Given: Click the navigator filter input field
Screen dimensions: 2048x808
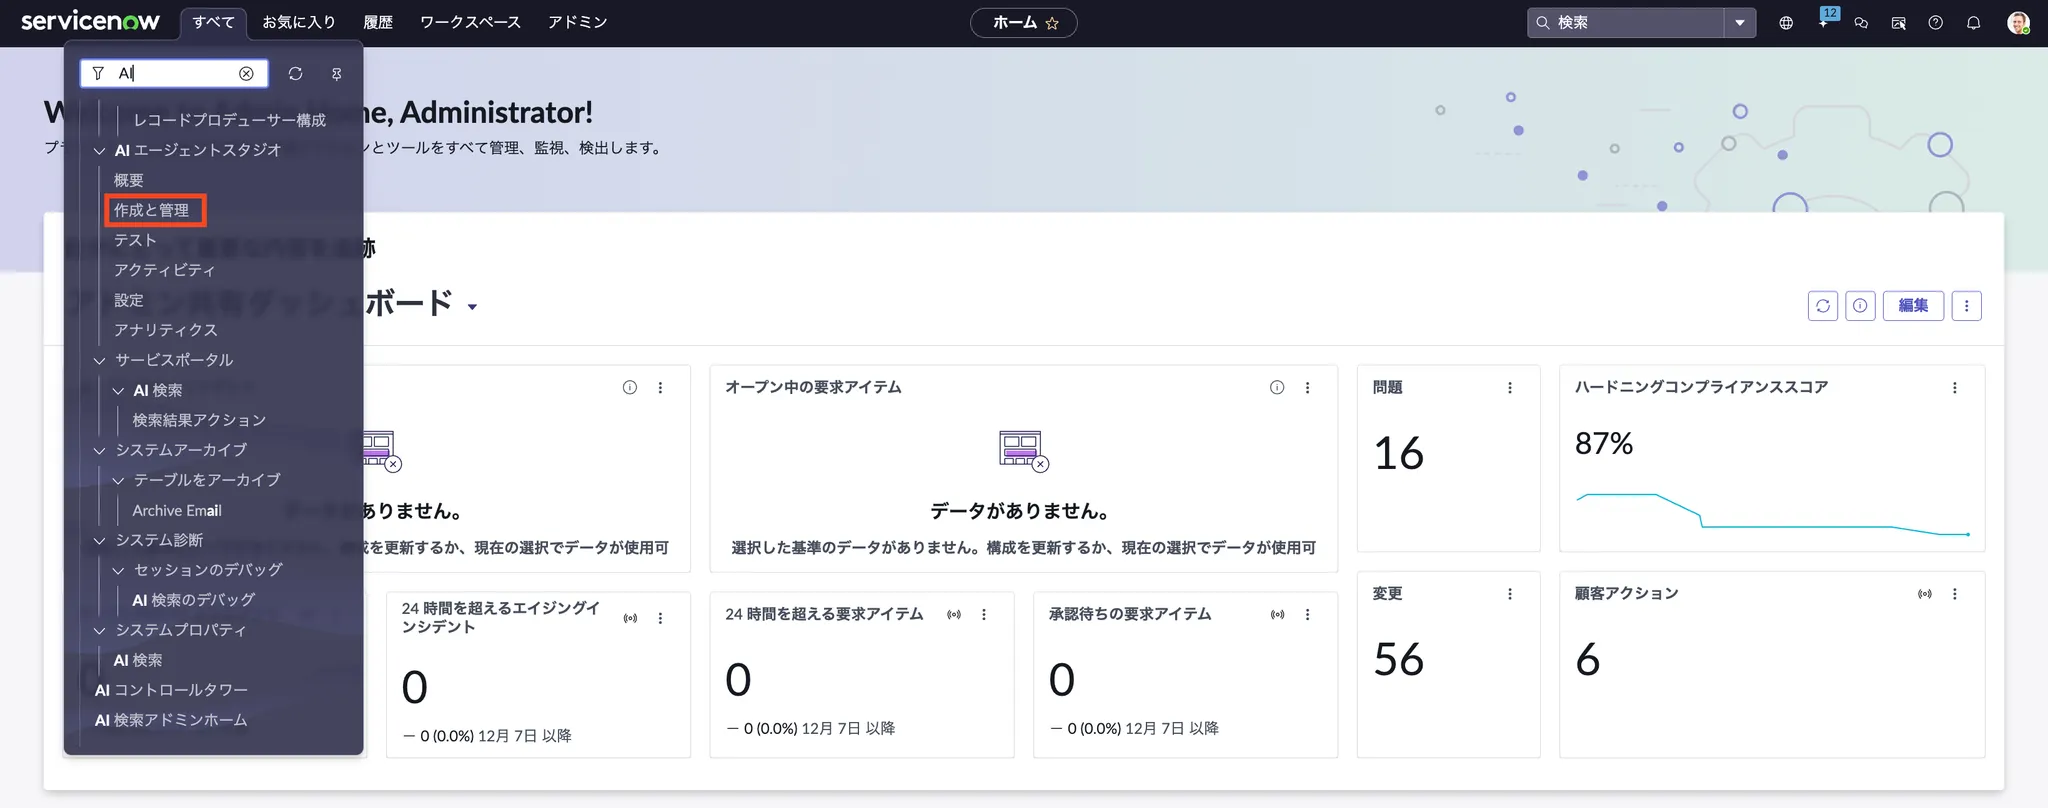Looking at the screenshot, I should [174, 73].
